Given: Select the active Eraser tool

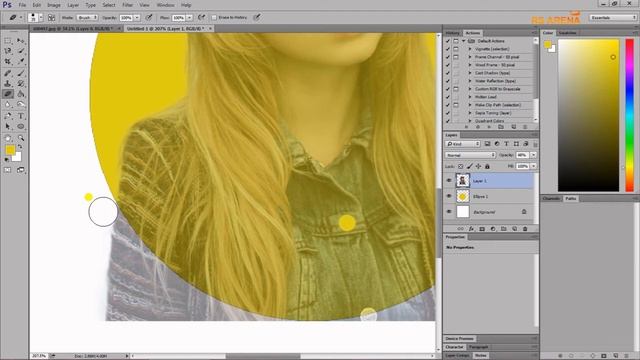Looking at the screenshot, I should point(8,94).
